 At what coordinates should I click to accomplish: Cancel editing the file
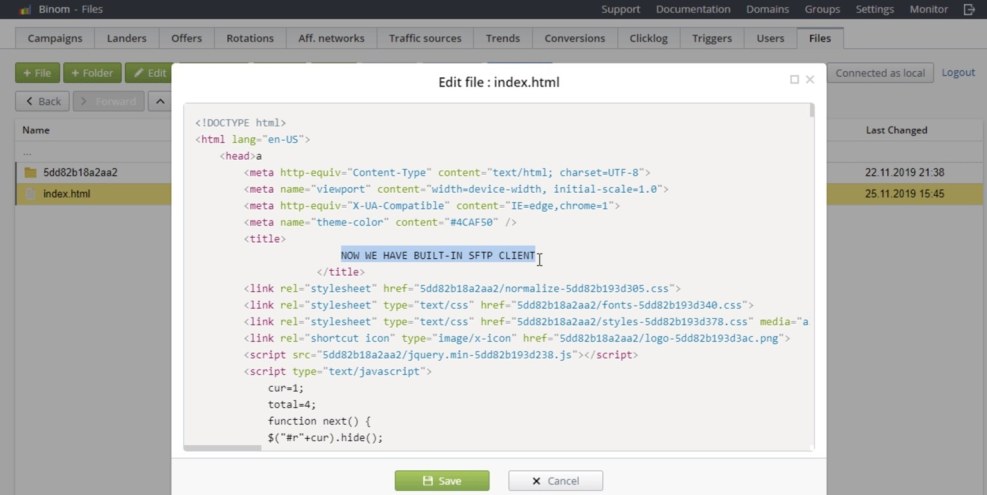click(x=555, y=481)
